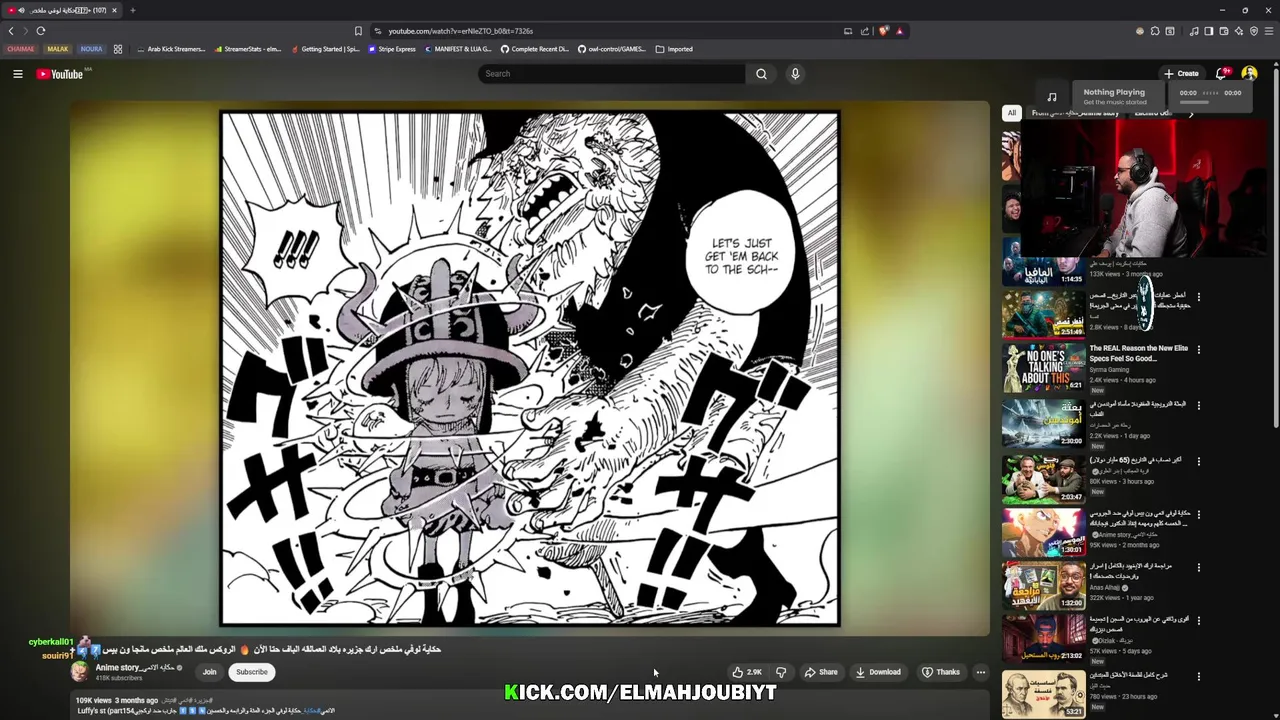1280x720 pixels.
Task: Open Brave Shields lion icon
Action: click(883, 31)
